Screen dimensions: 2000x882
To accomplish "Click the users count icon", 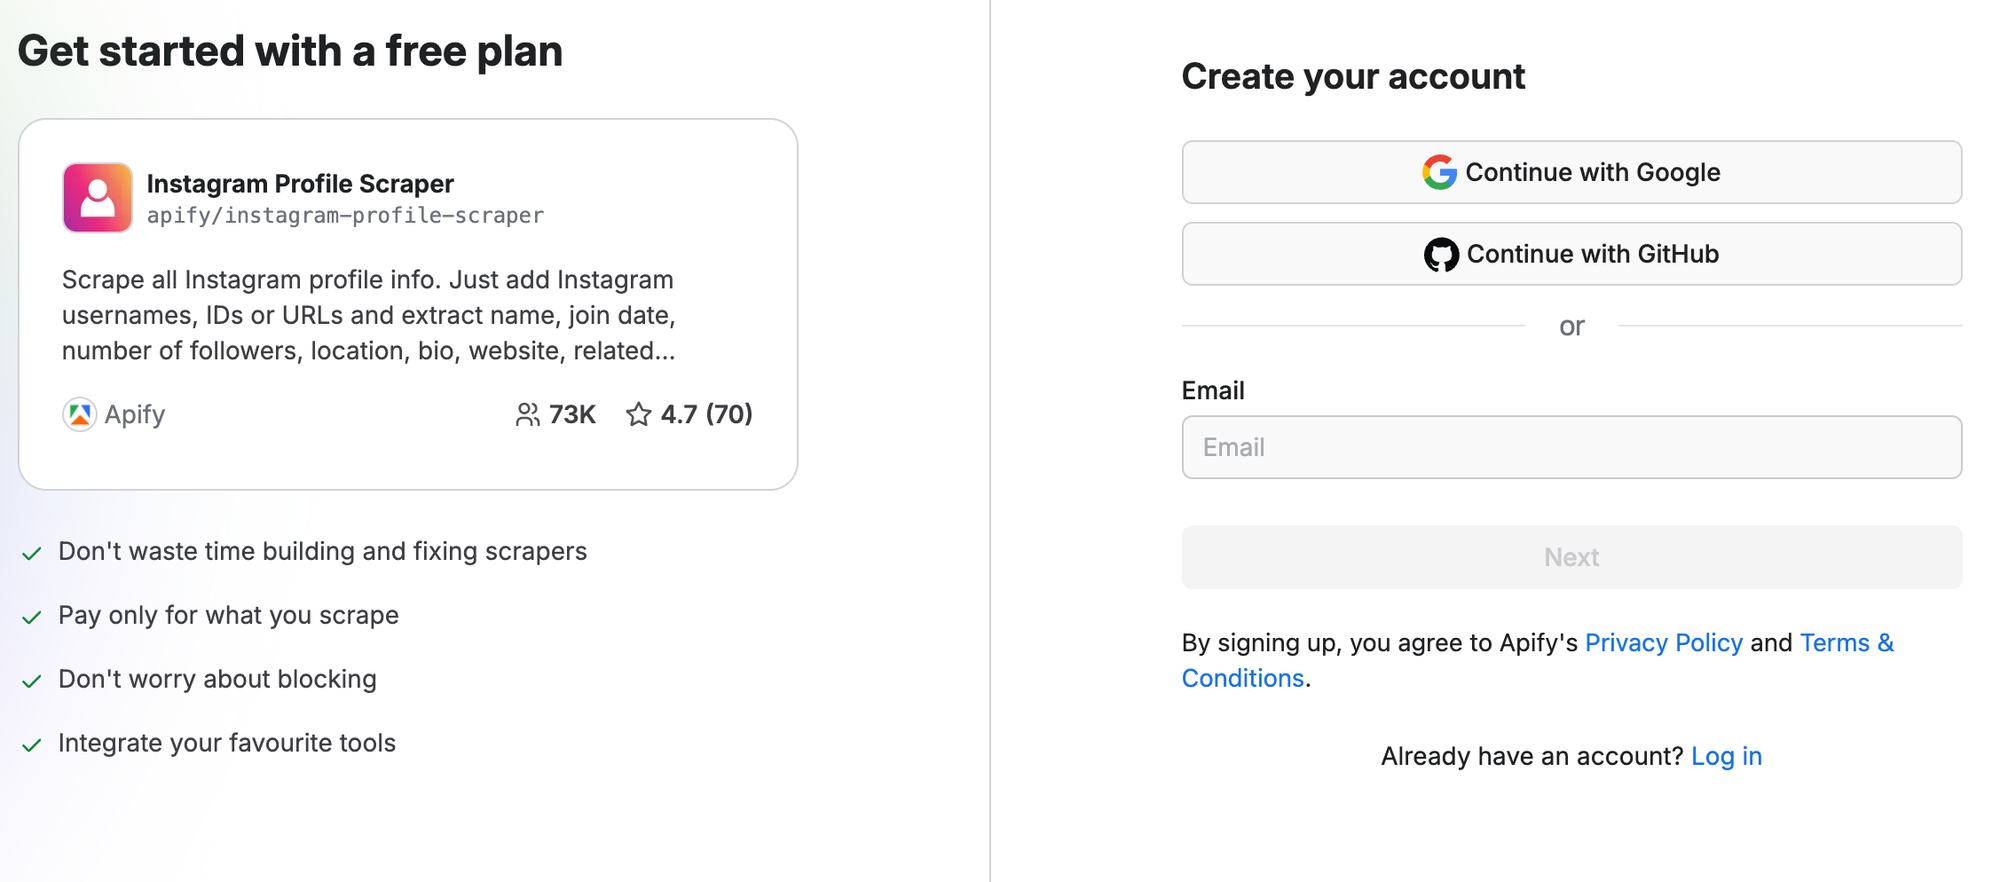I will (528, 414).
